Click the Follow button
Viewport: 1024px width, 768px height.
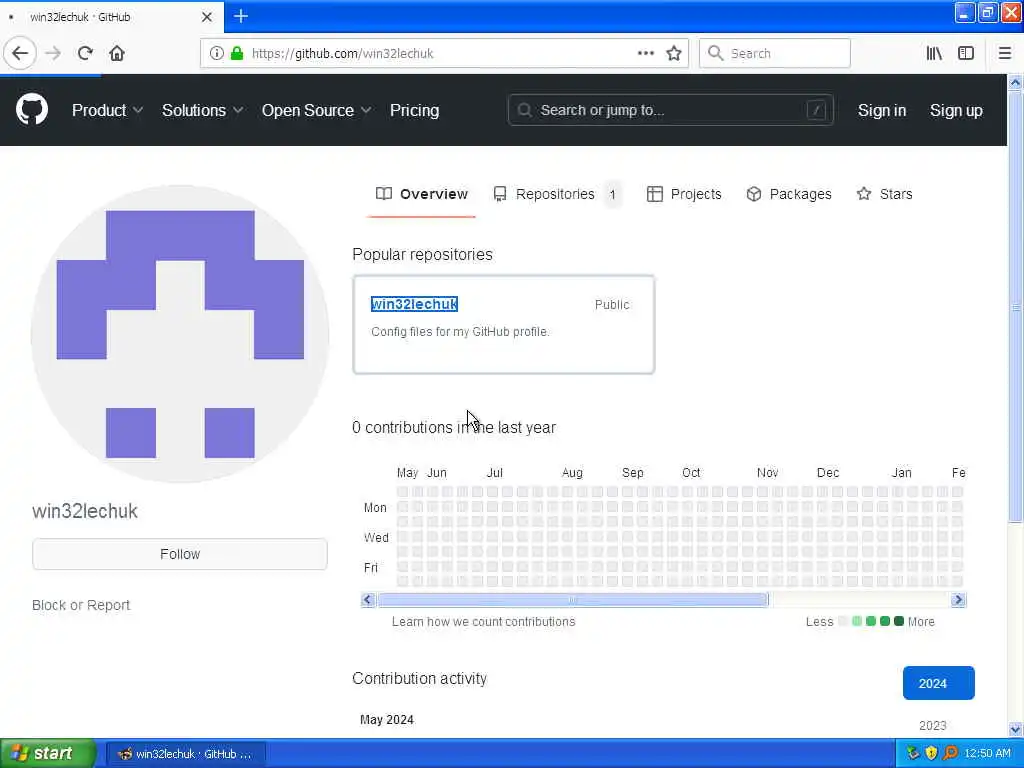coord(180,554)
